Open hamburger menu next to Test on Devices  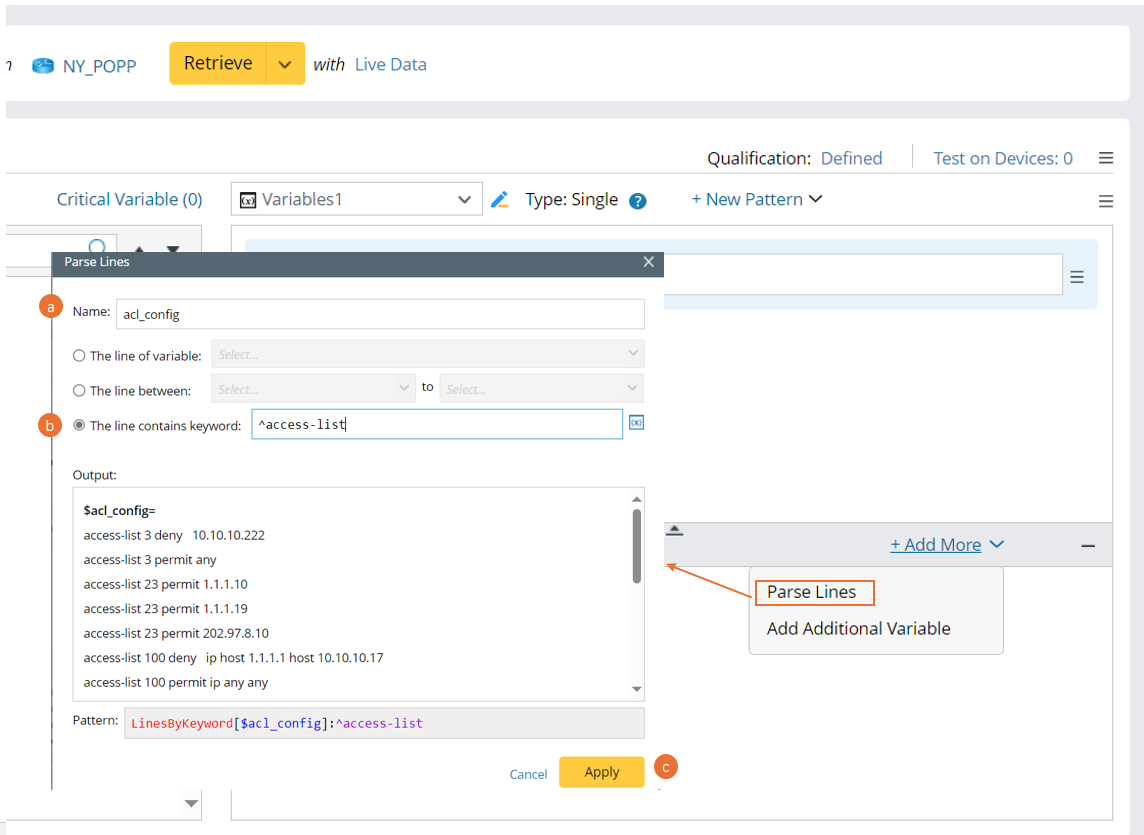(1106, 158)
